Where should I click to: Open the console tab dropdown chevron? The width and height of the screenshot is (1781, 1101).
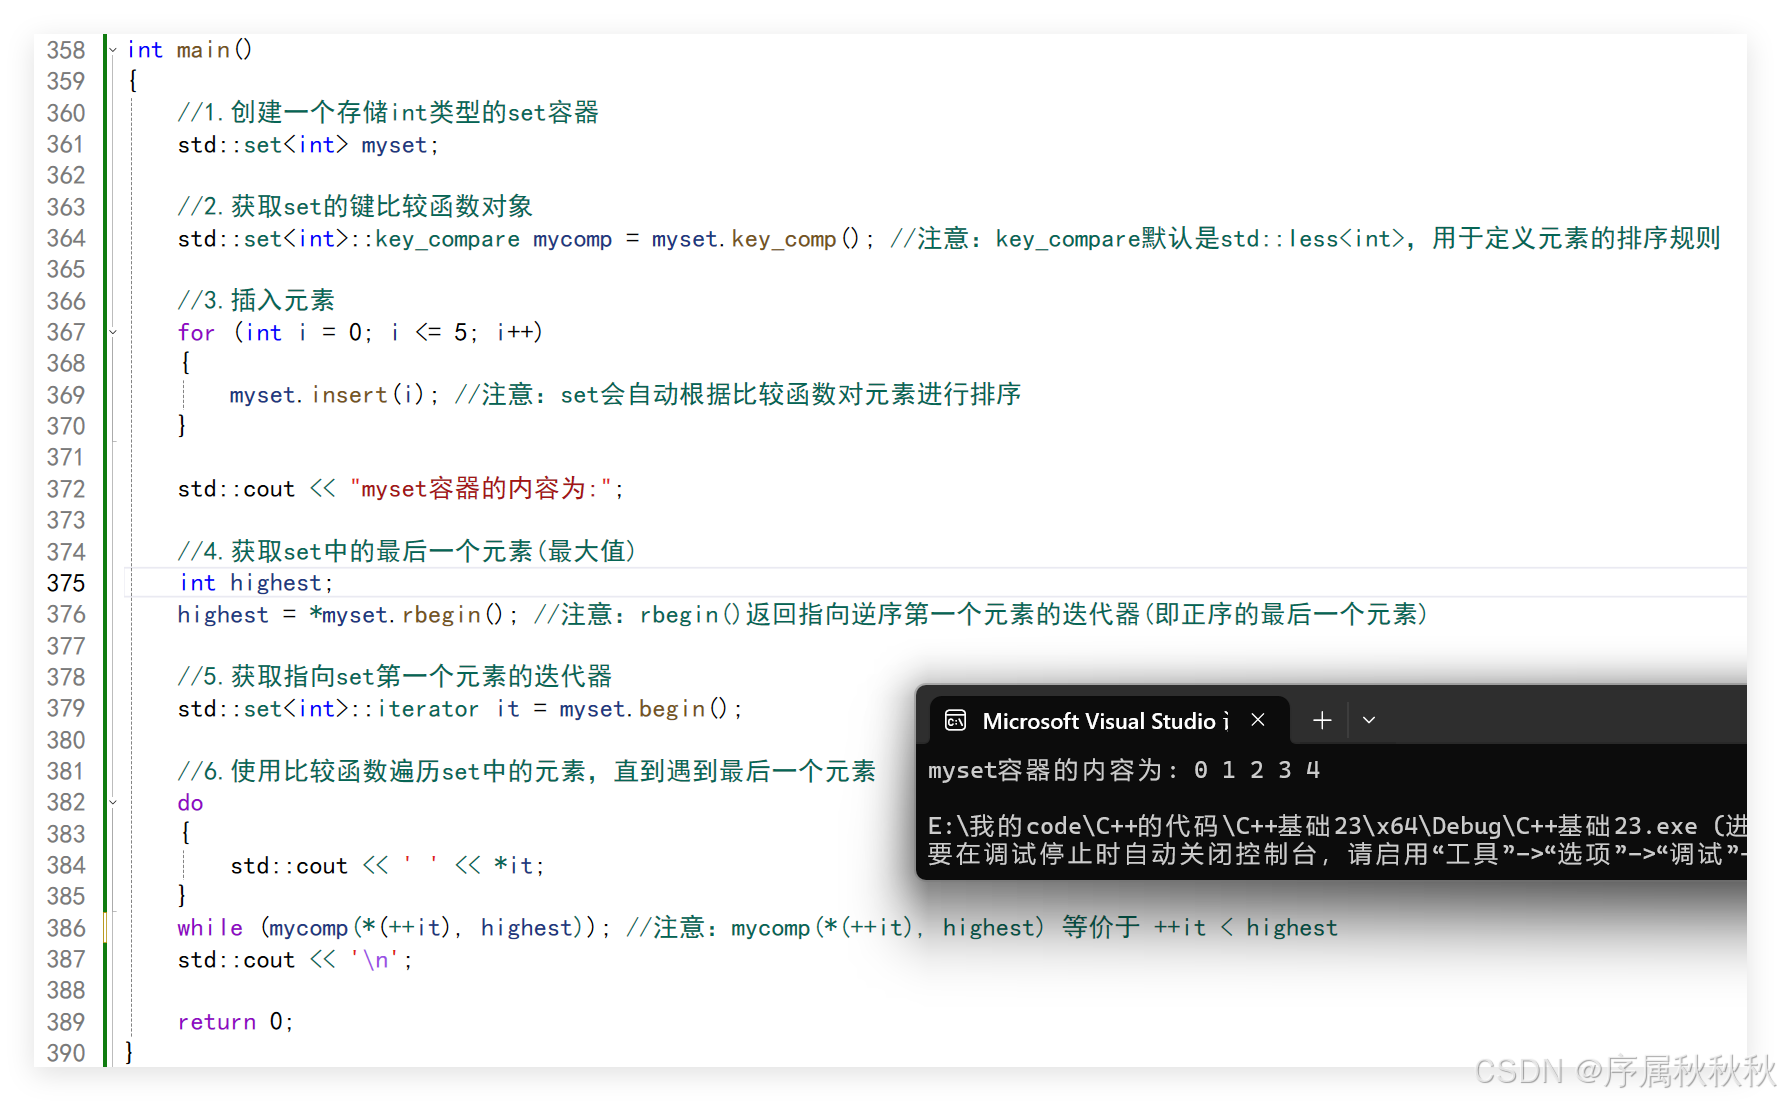click(1369, 720)
